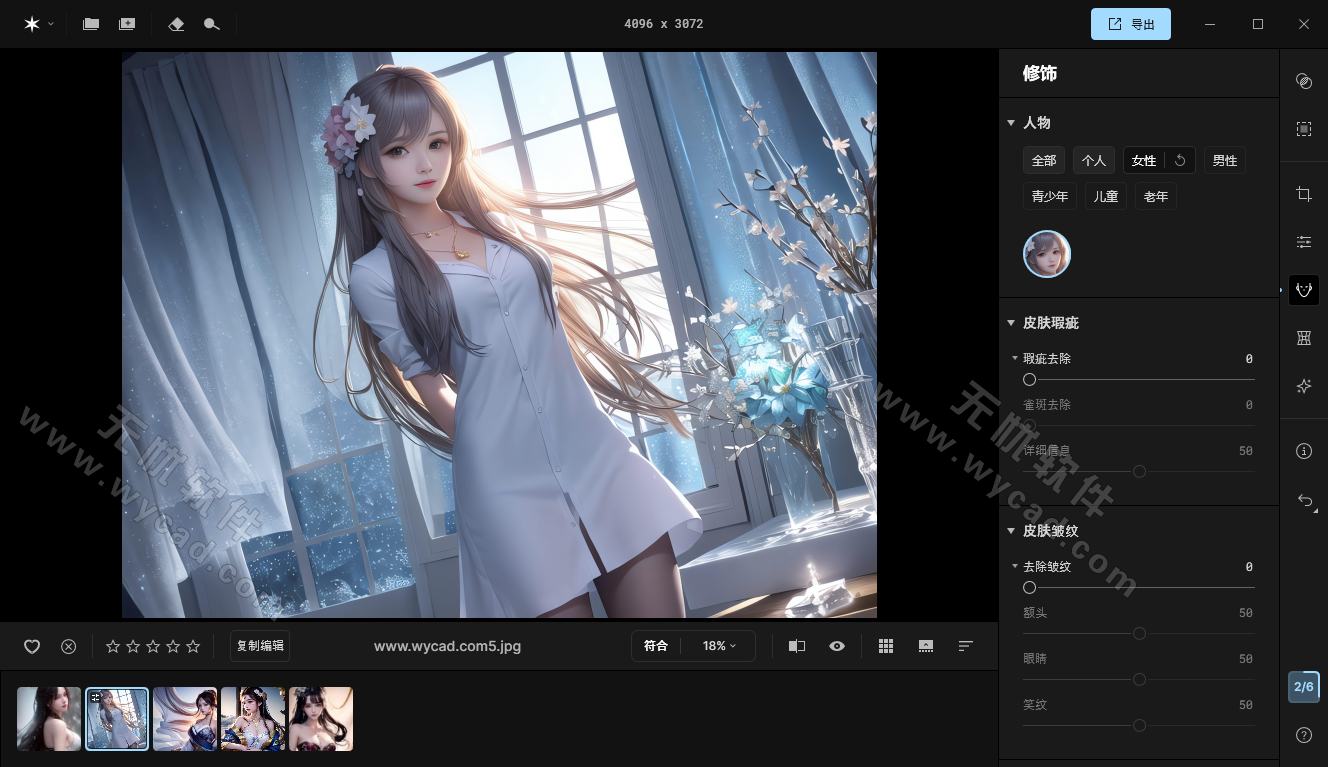The width and height of the screenshot is (1328, 767).
Task: Expand the 皮肤皱纹 section header
Action: point(1012,531)
